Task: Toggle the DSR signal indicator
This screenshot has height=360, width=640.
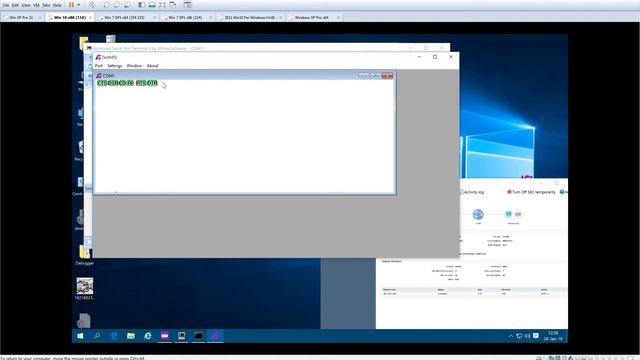Action: click(113, 83)
